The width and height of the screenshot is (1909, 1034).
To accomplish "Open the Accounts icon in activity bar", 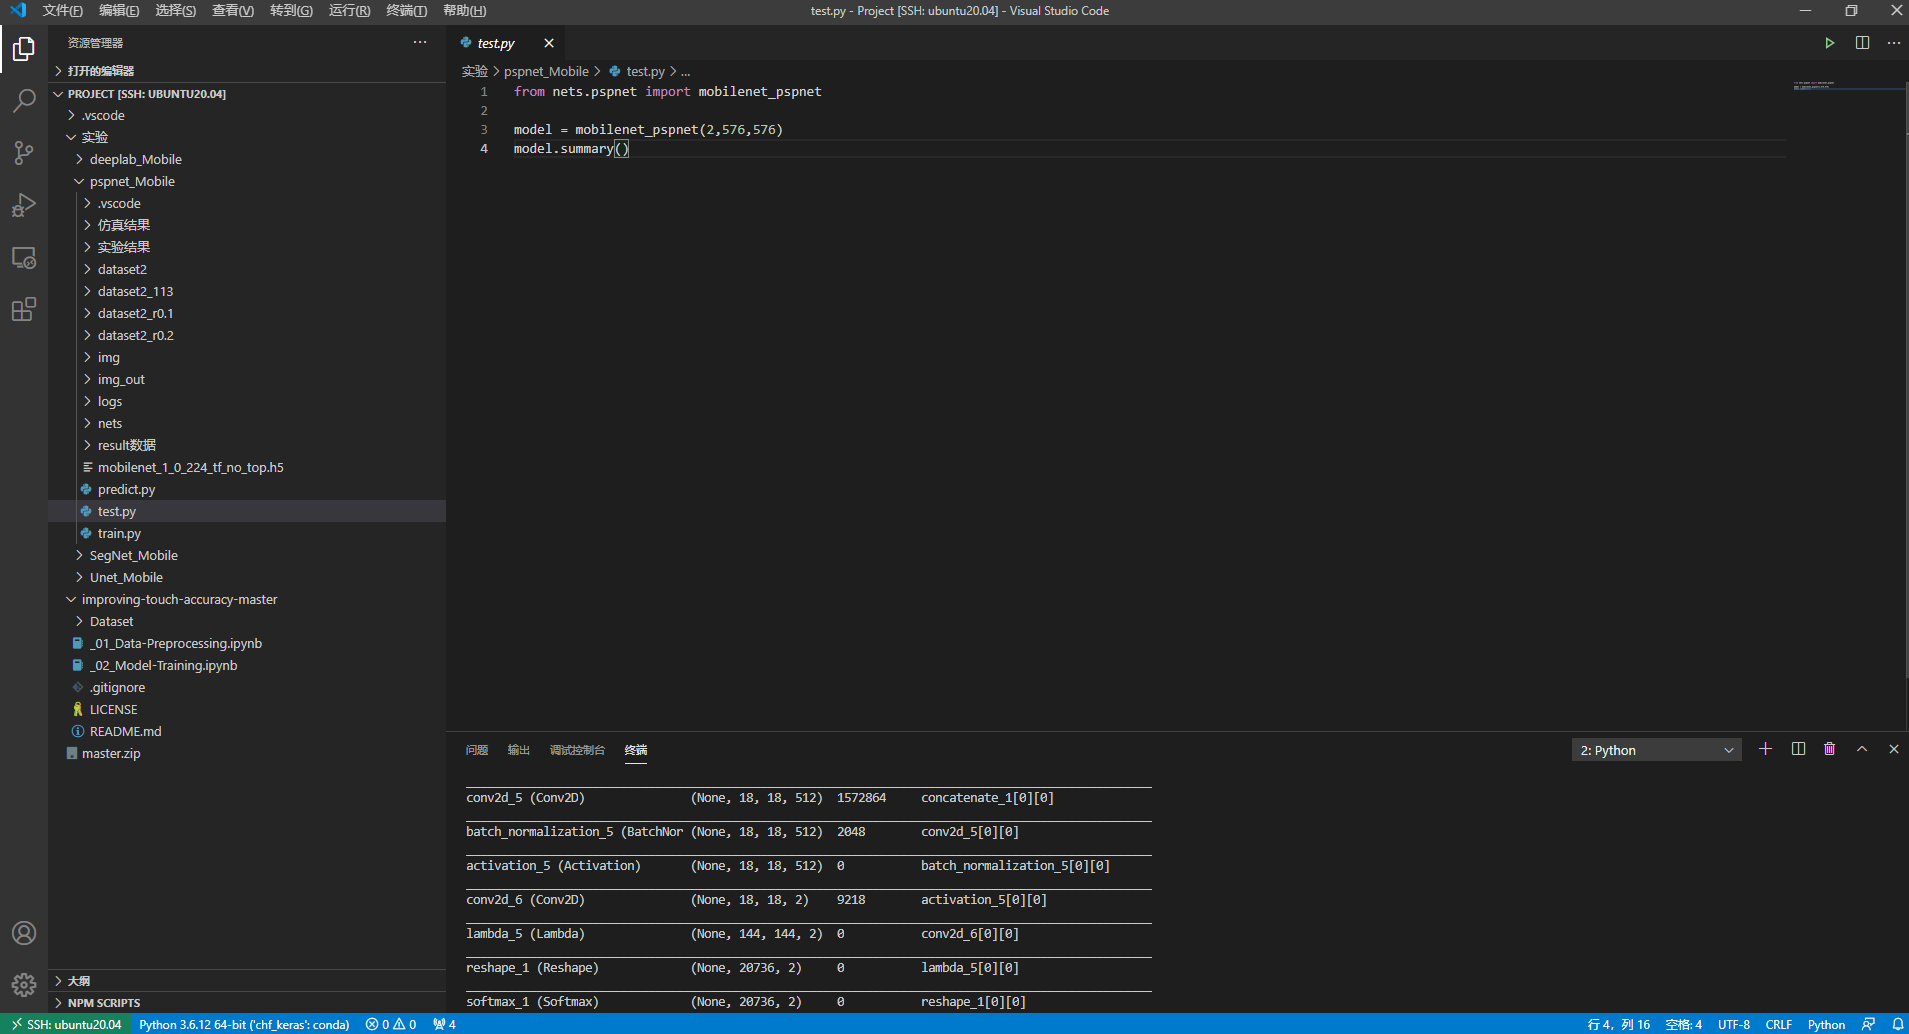I will pyautogui.click(x=23, y=932).
